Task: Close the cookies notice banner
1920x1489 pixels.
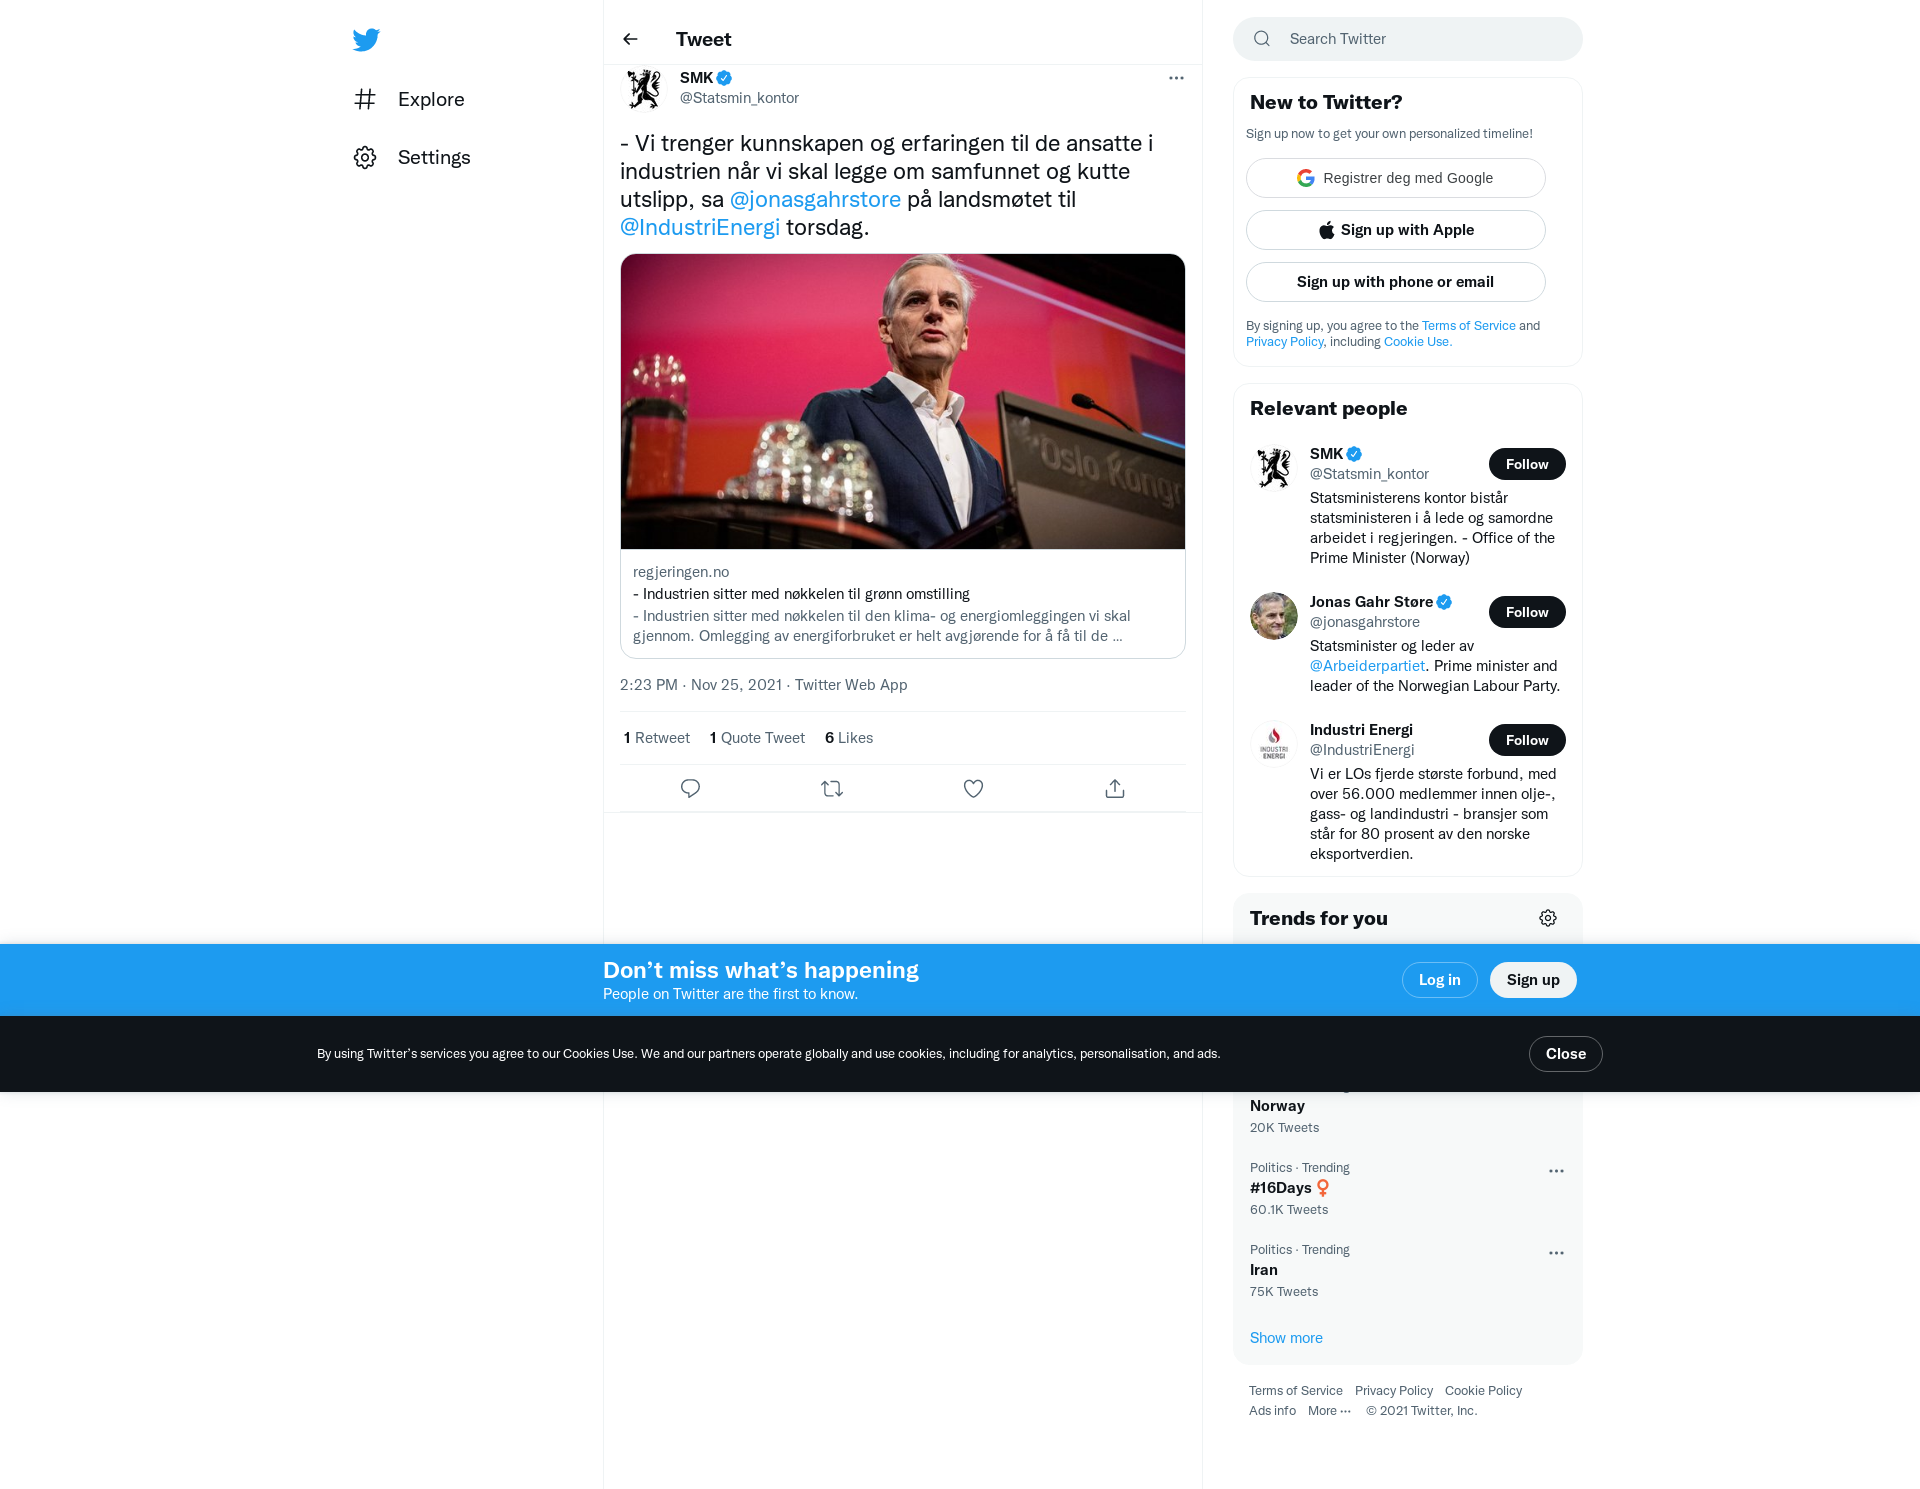Action: pyautogui.click(x=1566, y=1054)
